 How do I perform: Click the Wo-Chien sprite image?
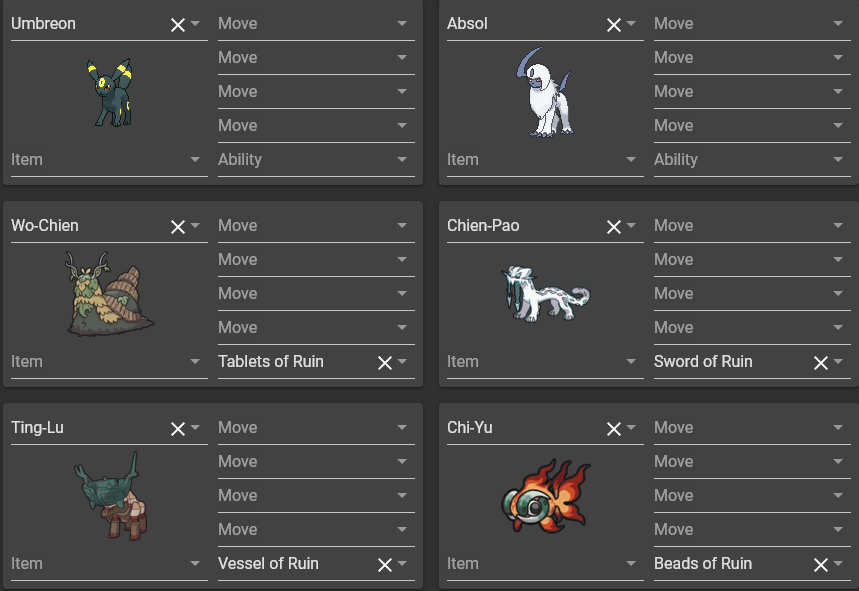[x=110, y=294]
